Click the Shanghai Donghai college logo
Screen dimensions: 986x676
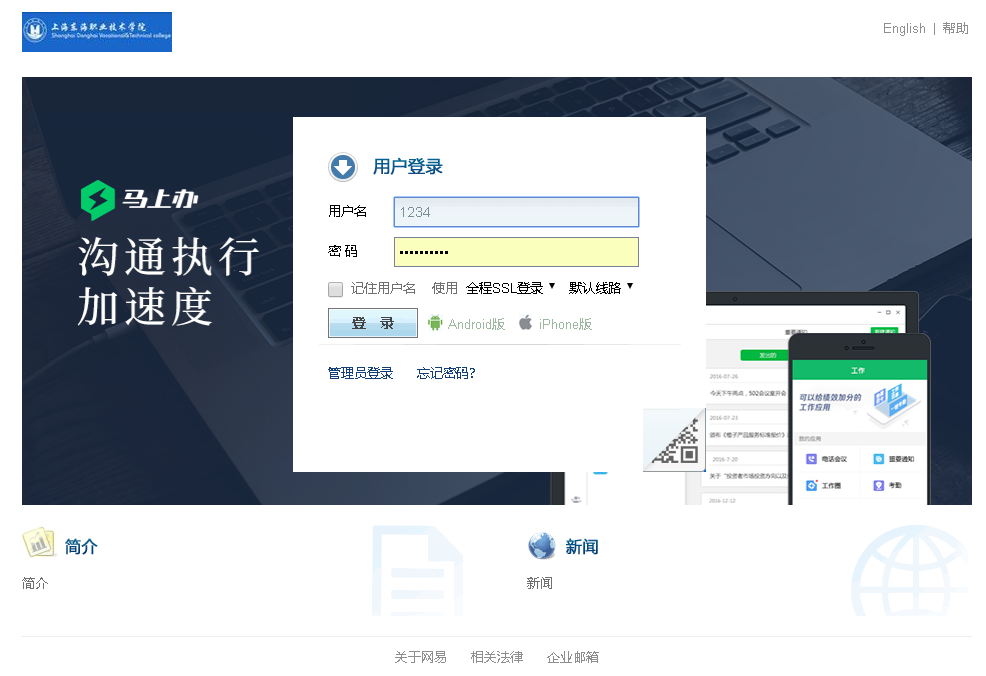click(97, 32)
